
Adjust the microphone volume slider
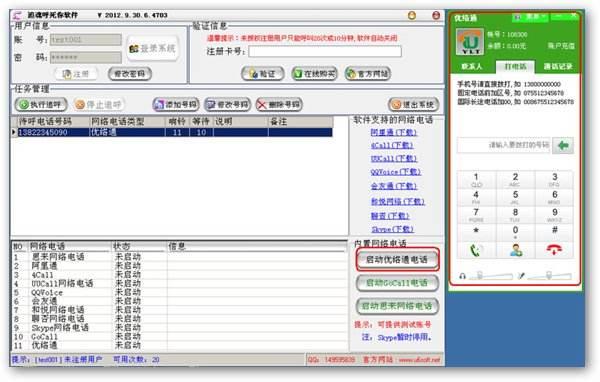tap(550, 276)
